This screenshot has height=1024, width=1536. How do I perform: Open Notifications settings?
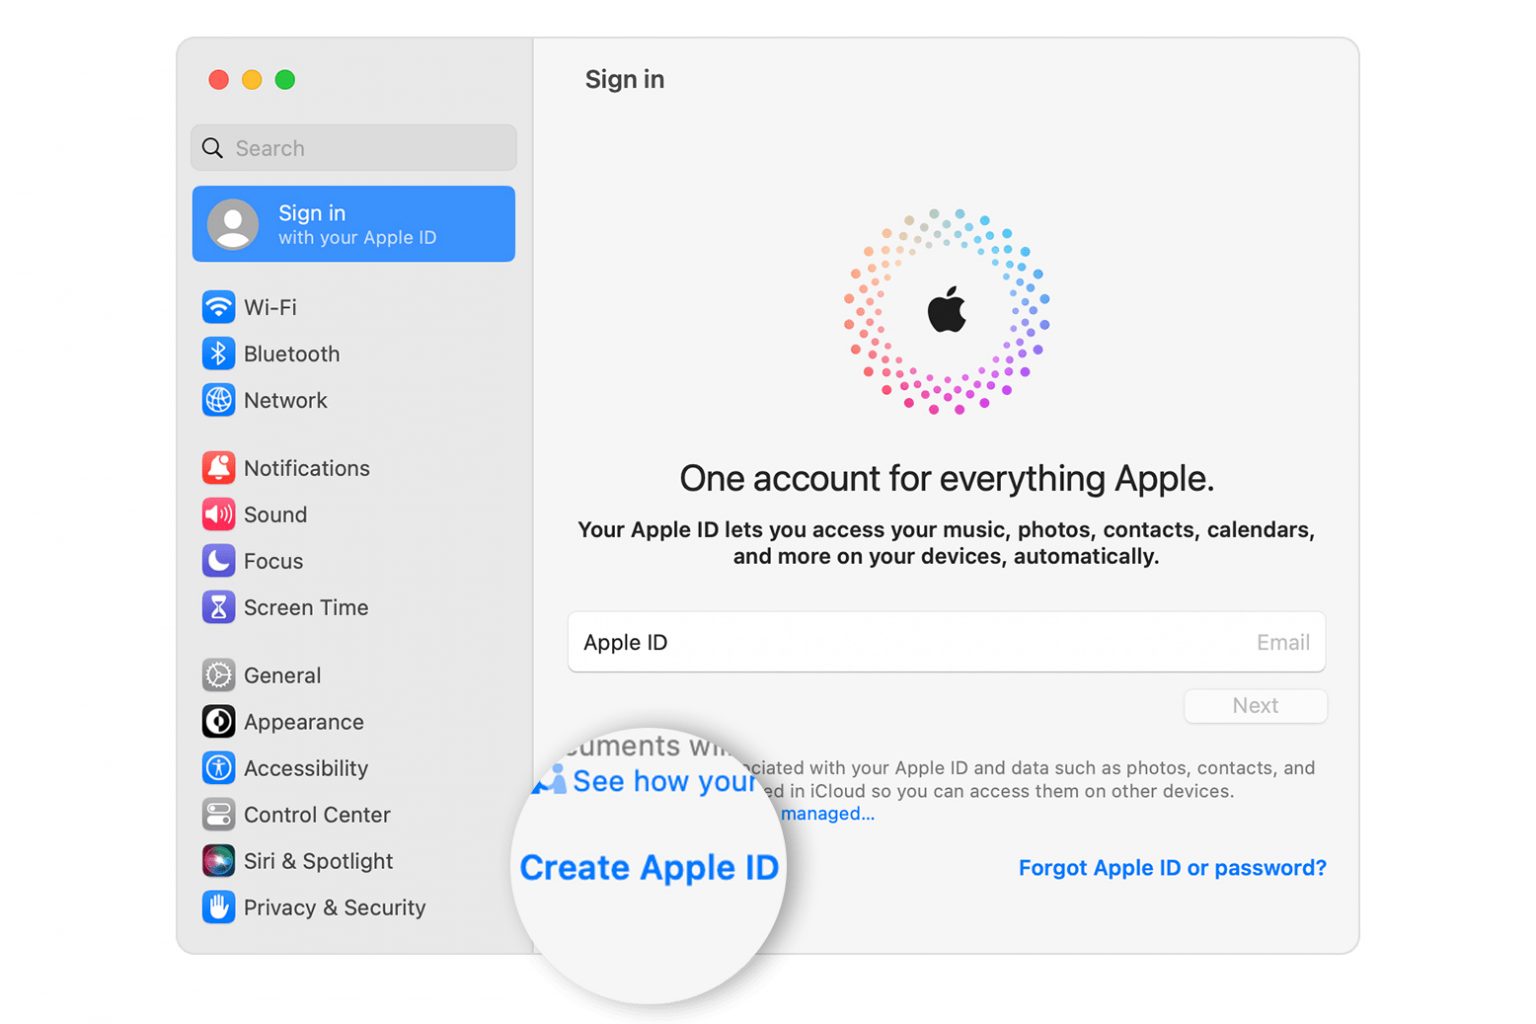pos(305,467)
